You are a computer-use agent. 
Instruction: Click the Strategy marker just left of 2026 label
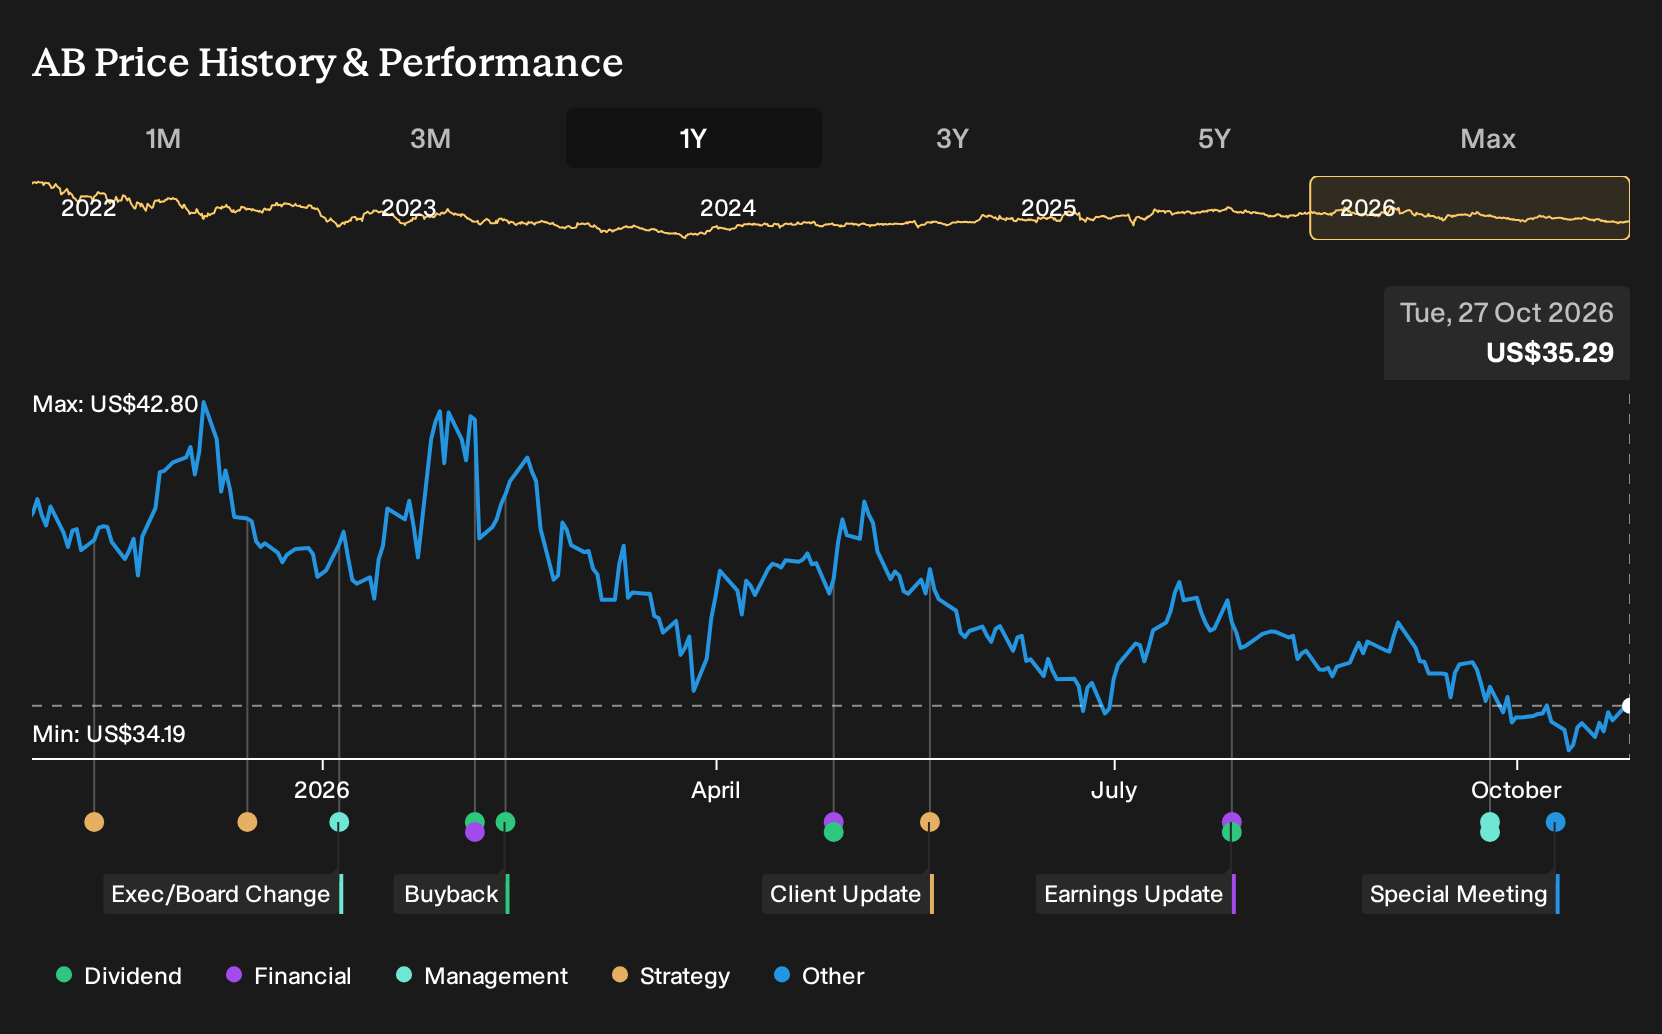(x=247, y=822)
